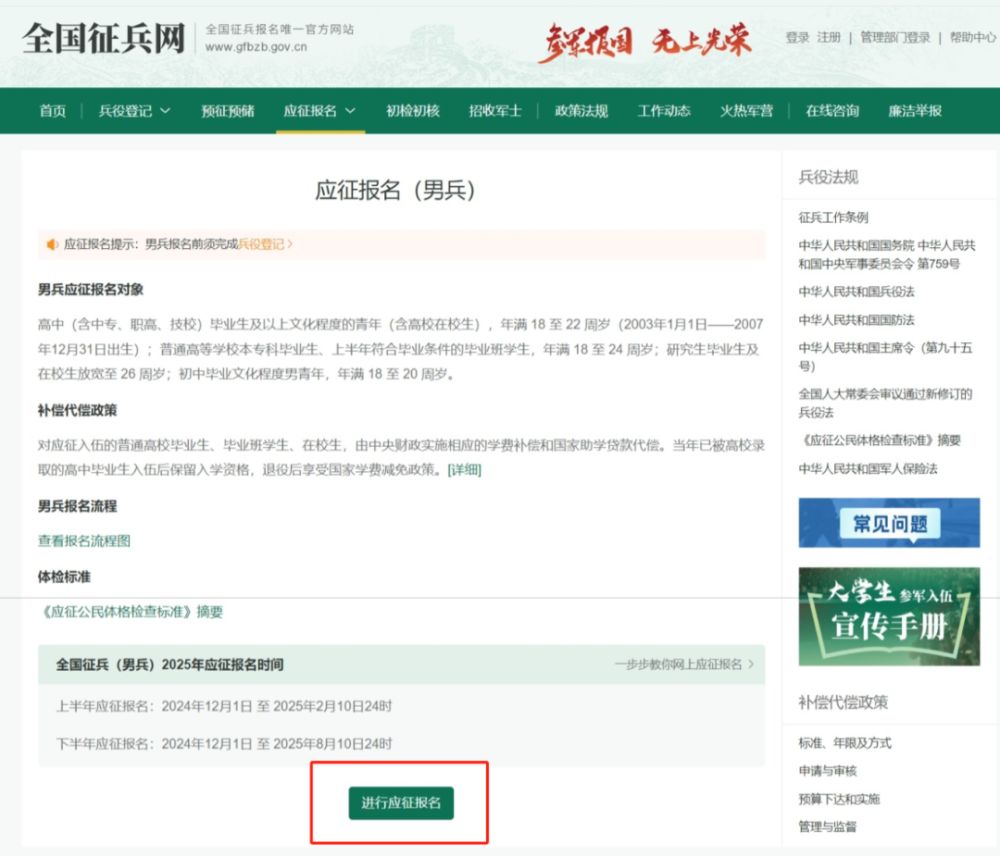Screen dimensions: 1000x856
Task: Click 一步步教你网上应征报名 link
Action: click(x=684, y=665)
